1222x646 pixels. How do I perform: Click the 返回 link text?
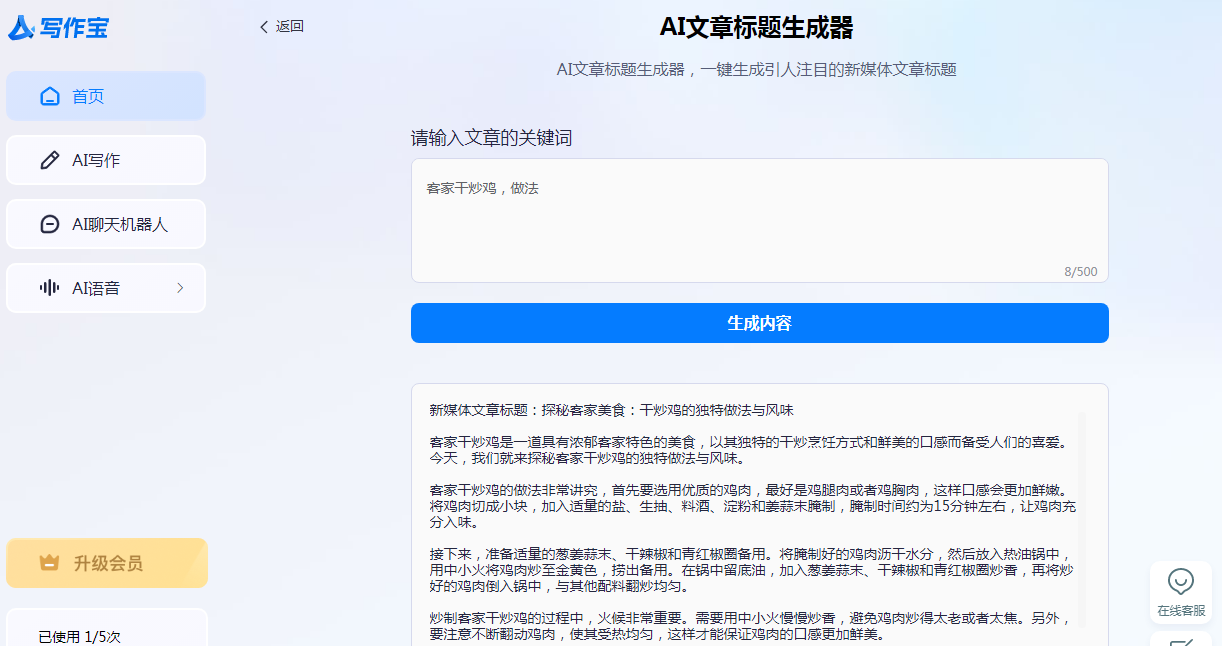click(290, 27)
